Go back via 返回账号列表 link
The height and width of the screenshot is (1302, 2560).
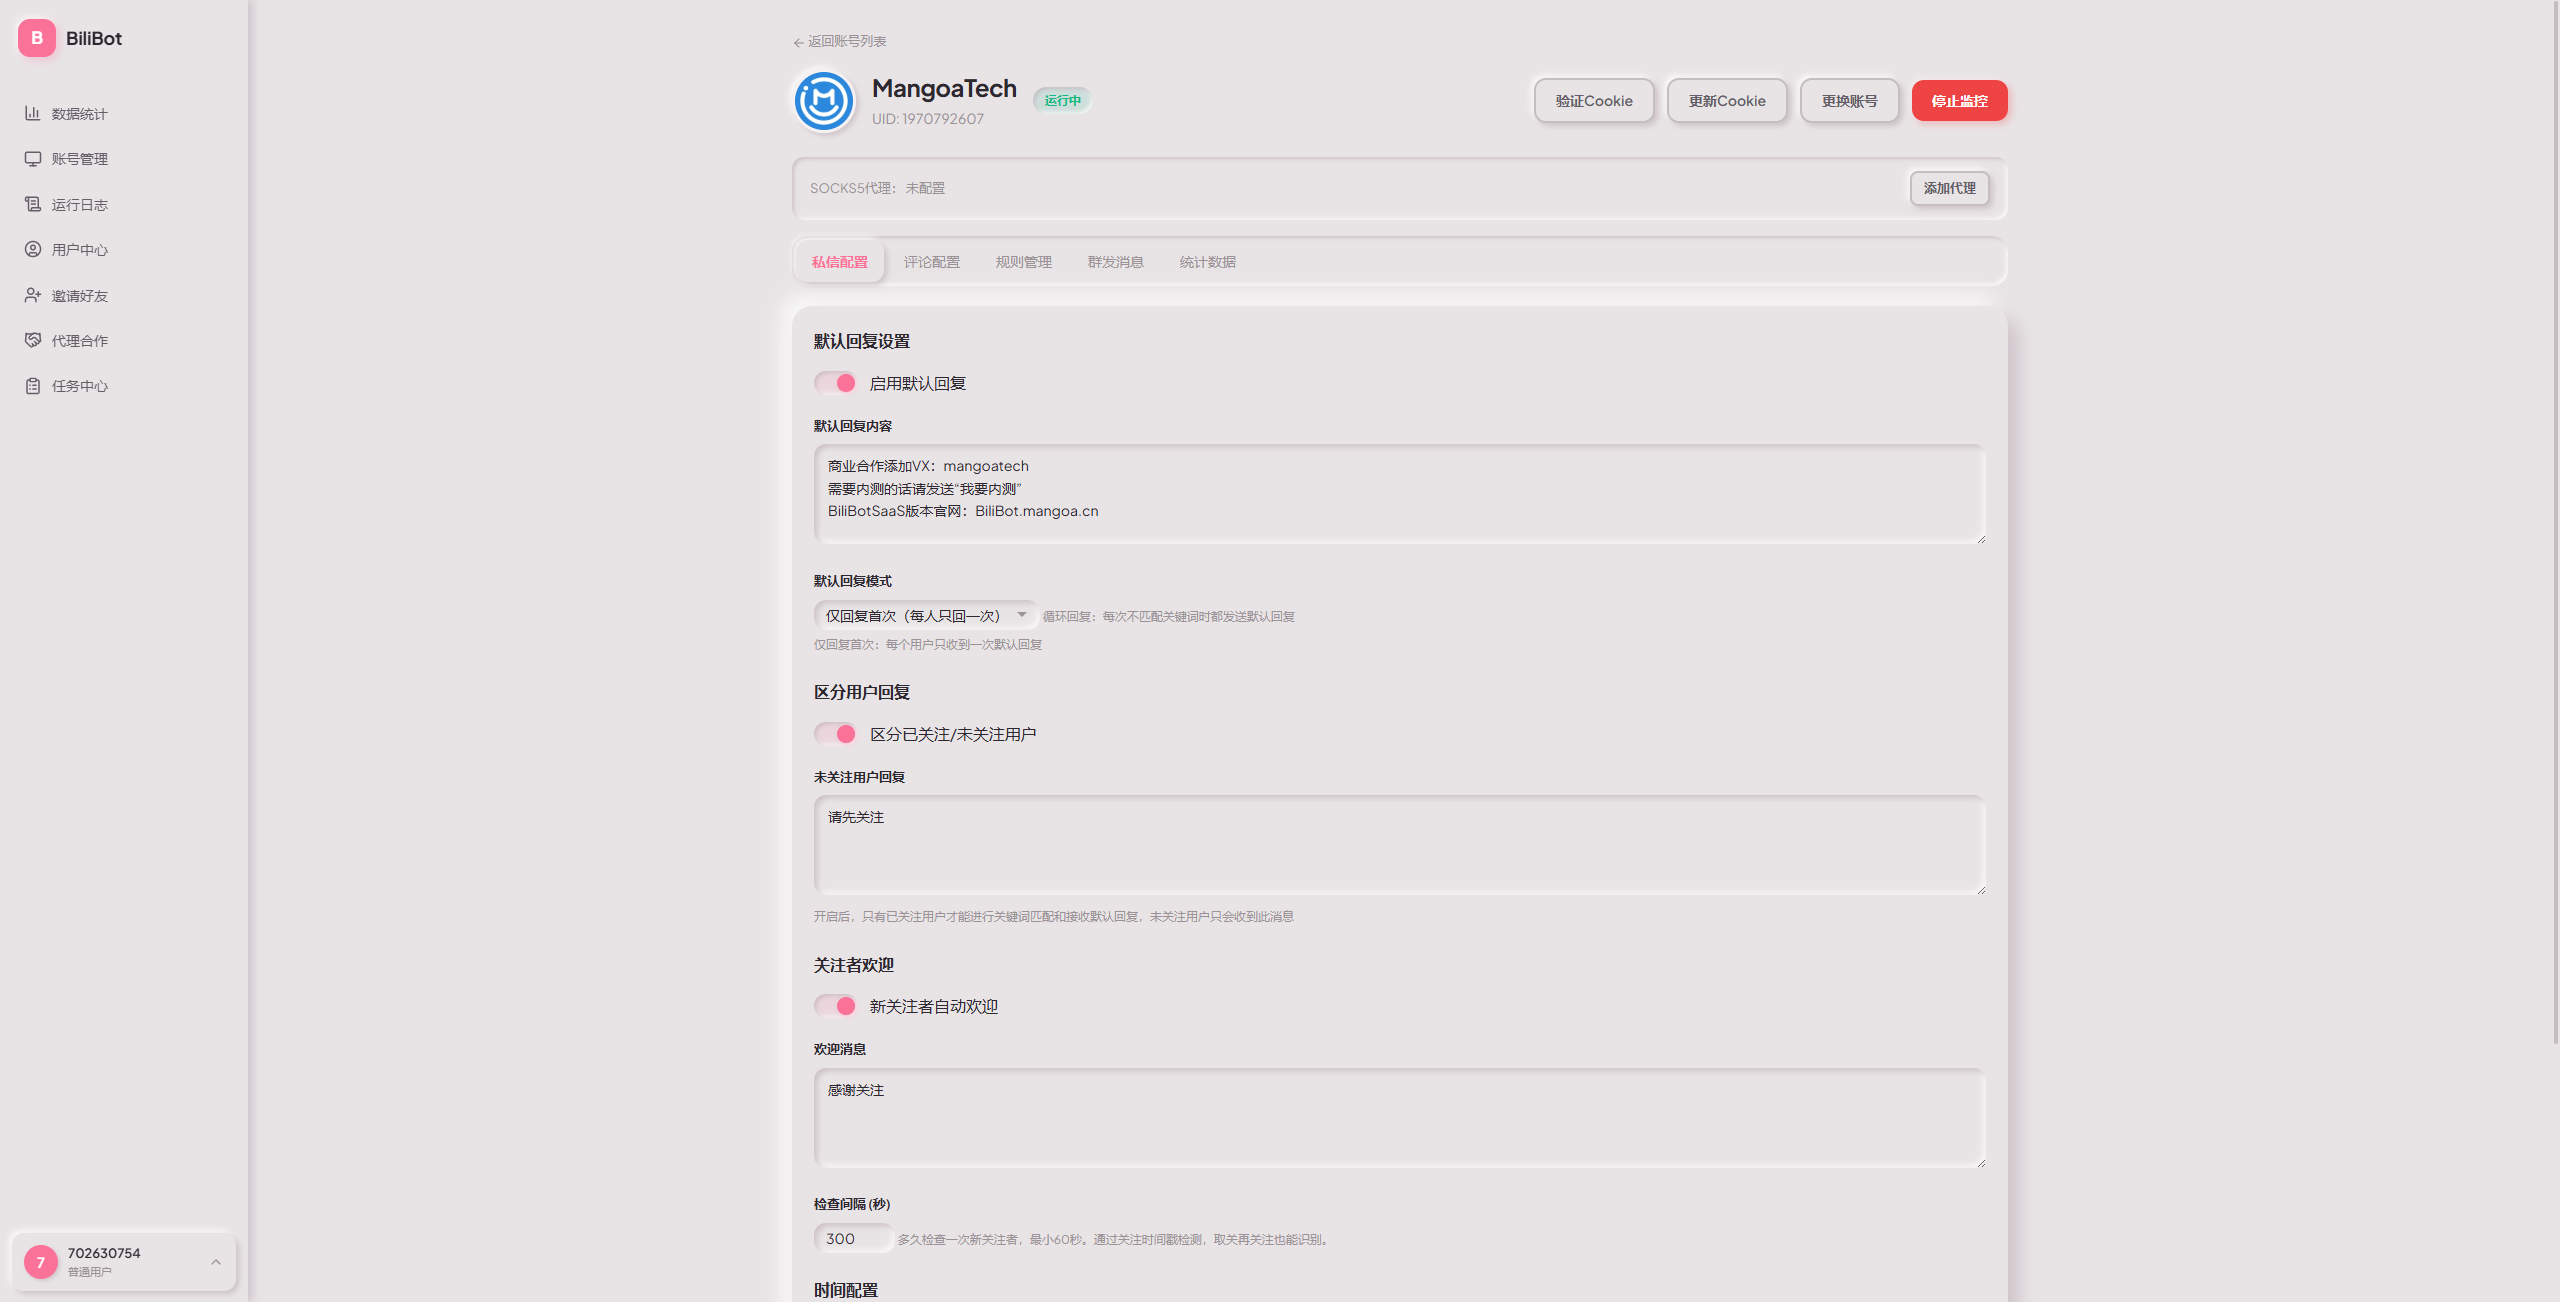pos(840,42)
